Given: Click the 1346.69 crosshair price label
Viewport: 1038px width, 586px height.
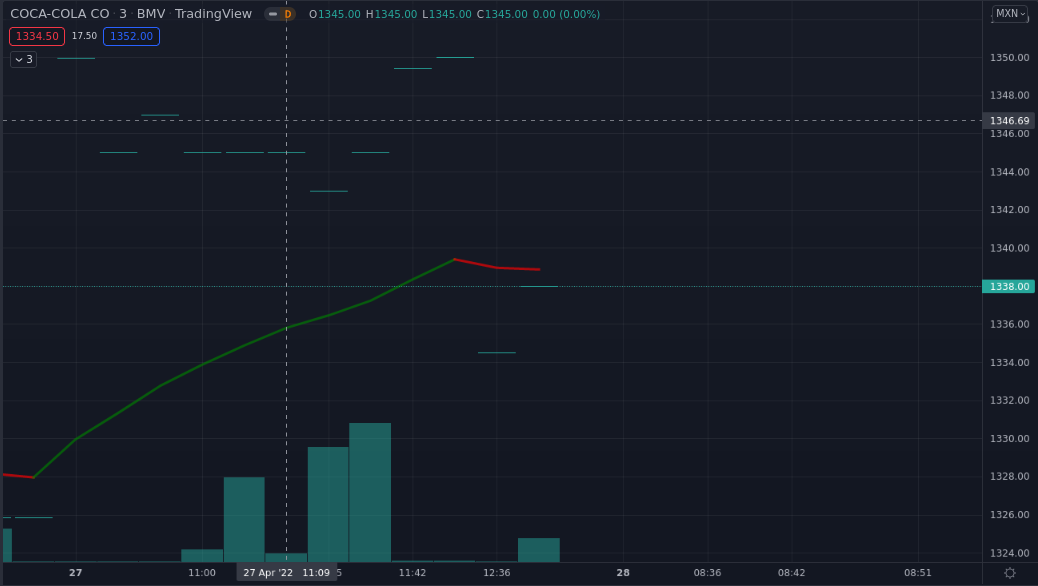Looking at the screenshot, I should pos(1010,121).
